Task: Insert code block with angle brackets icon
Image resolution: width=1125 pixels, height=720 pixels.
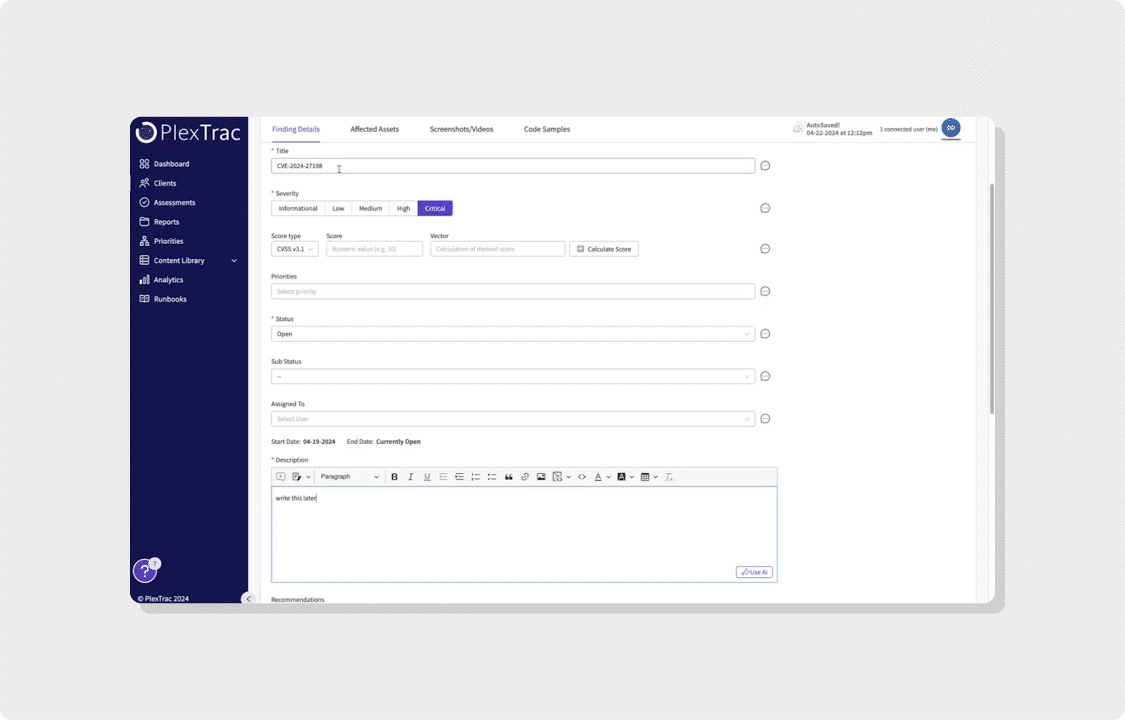Action: click(x=582, y=477)
